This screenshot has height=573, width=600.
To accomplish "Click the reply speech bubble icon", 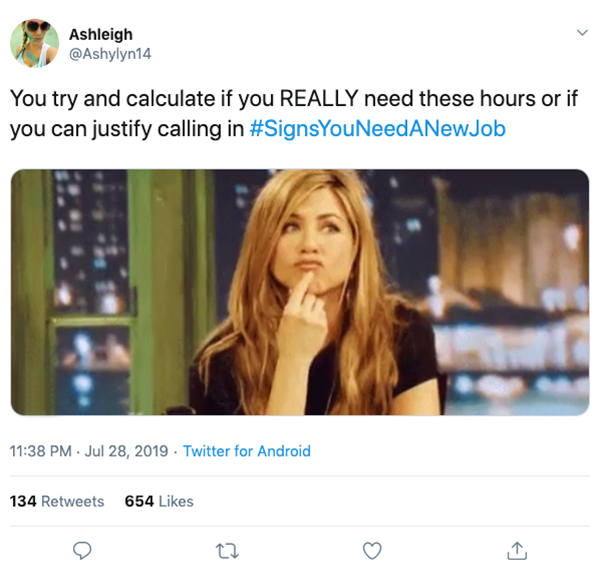I will pyautogui.click(x=84, y=550).
